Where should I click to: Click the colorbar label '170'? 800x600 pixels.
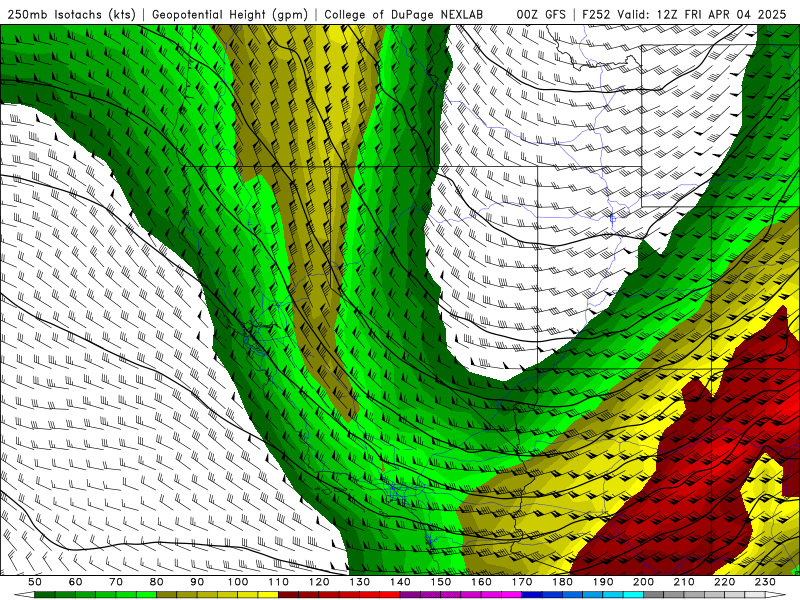521,582
